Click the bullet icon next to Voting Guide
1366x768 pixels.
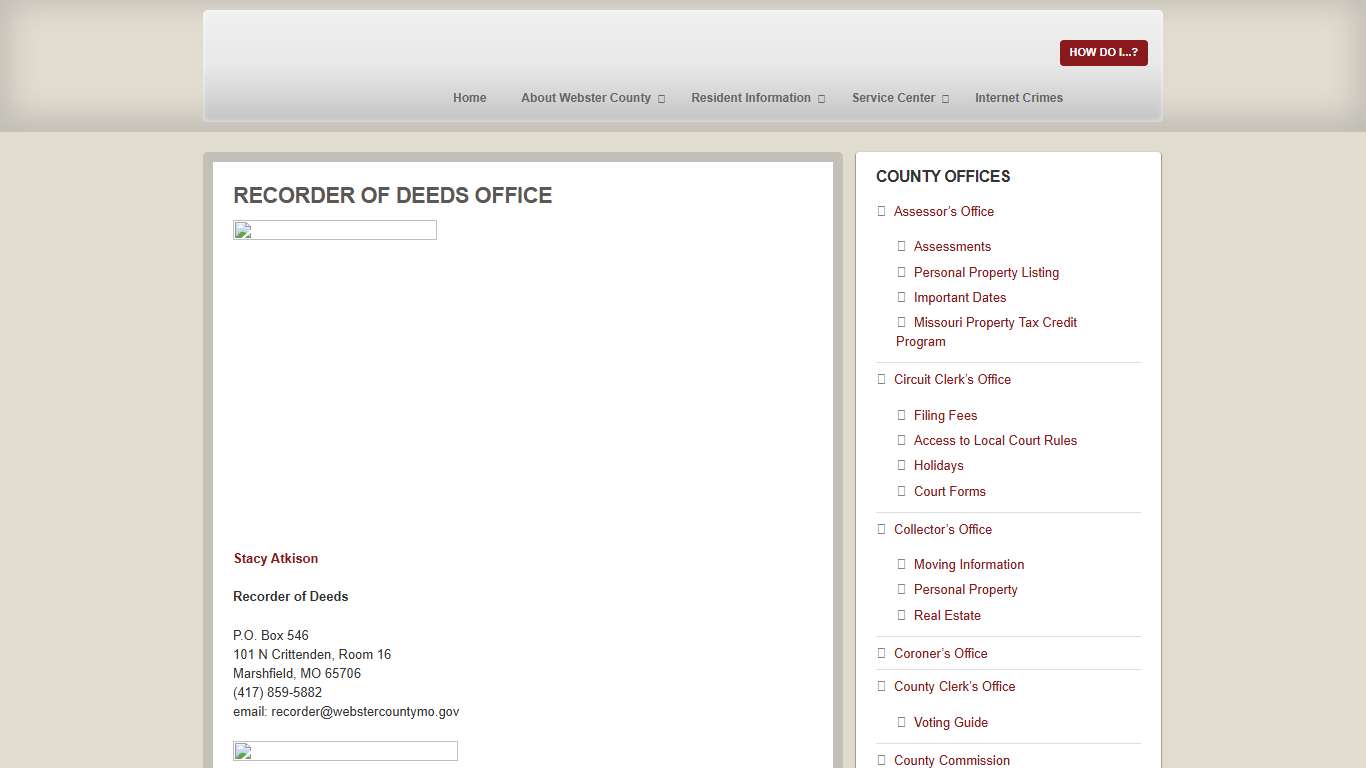pyautogui.click(x=901, y=722)
